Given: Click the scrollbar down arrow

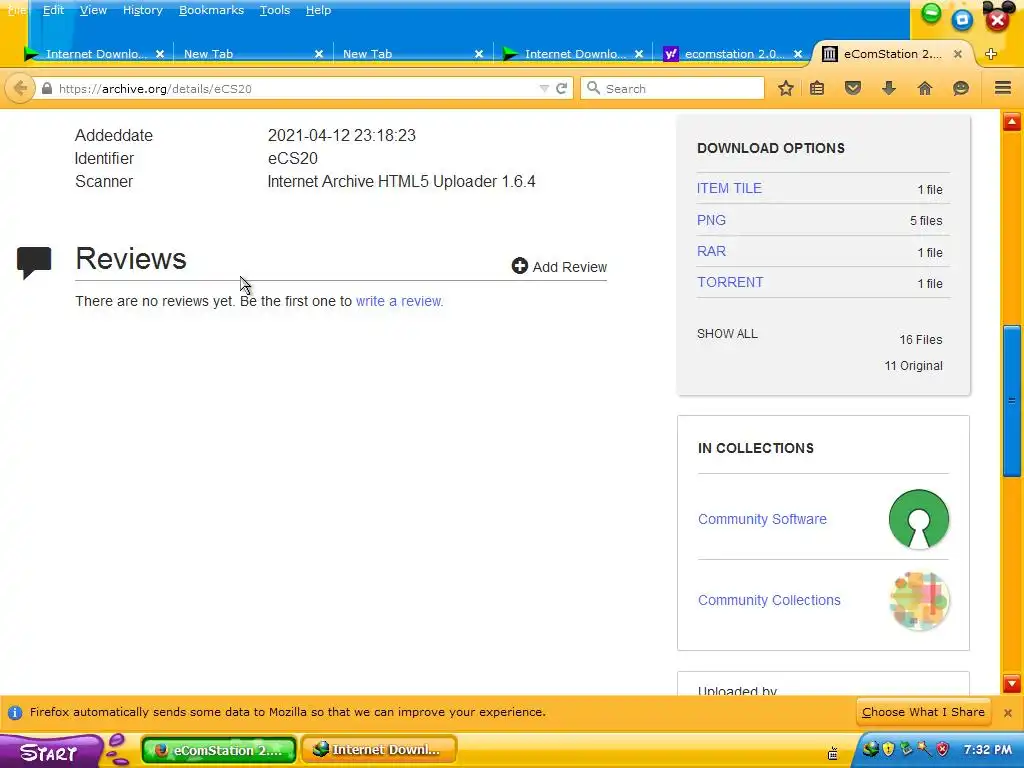Looking at the screenshot, I should 1012,684.
